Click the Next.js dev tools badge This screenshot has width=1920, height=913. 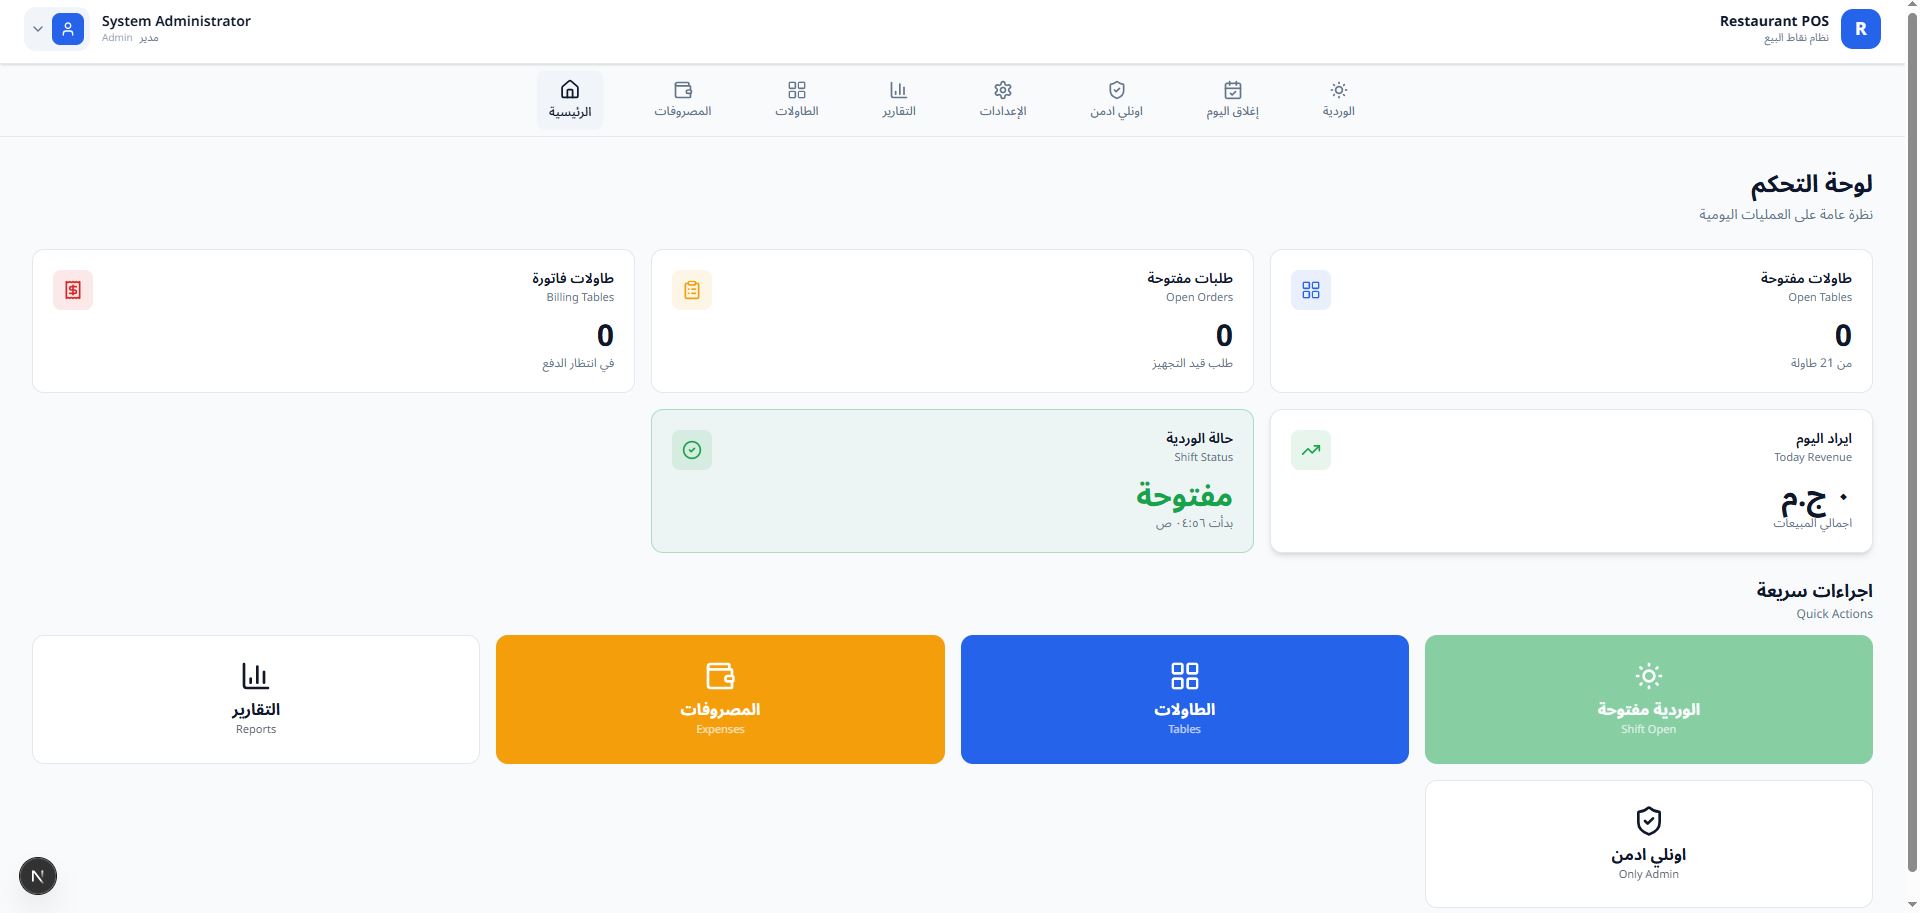38,877
